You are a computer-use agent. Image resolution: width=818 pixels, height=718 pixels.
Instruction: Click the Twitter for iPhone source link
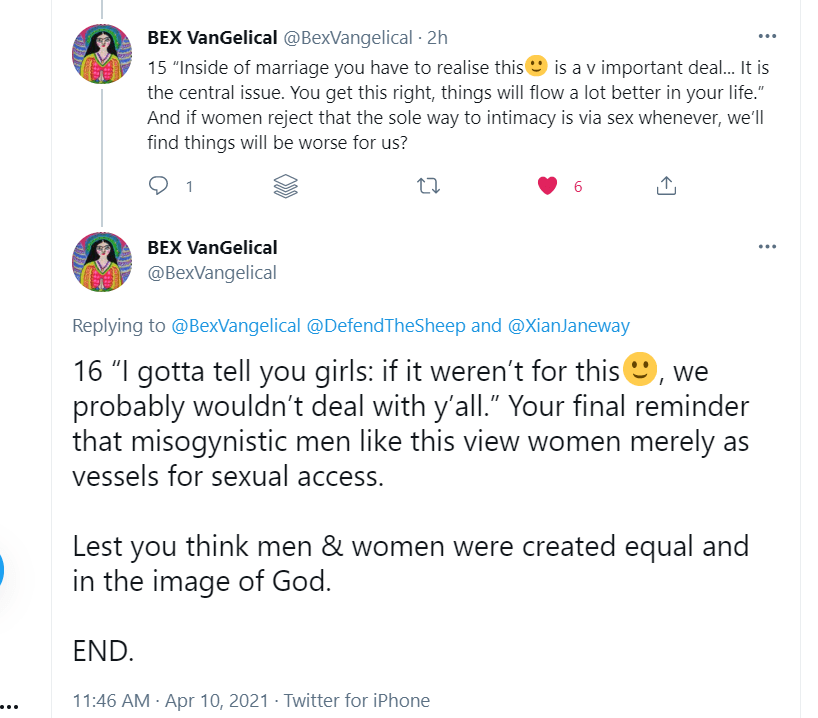[359, 700]
